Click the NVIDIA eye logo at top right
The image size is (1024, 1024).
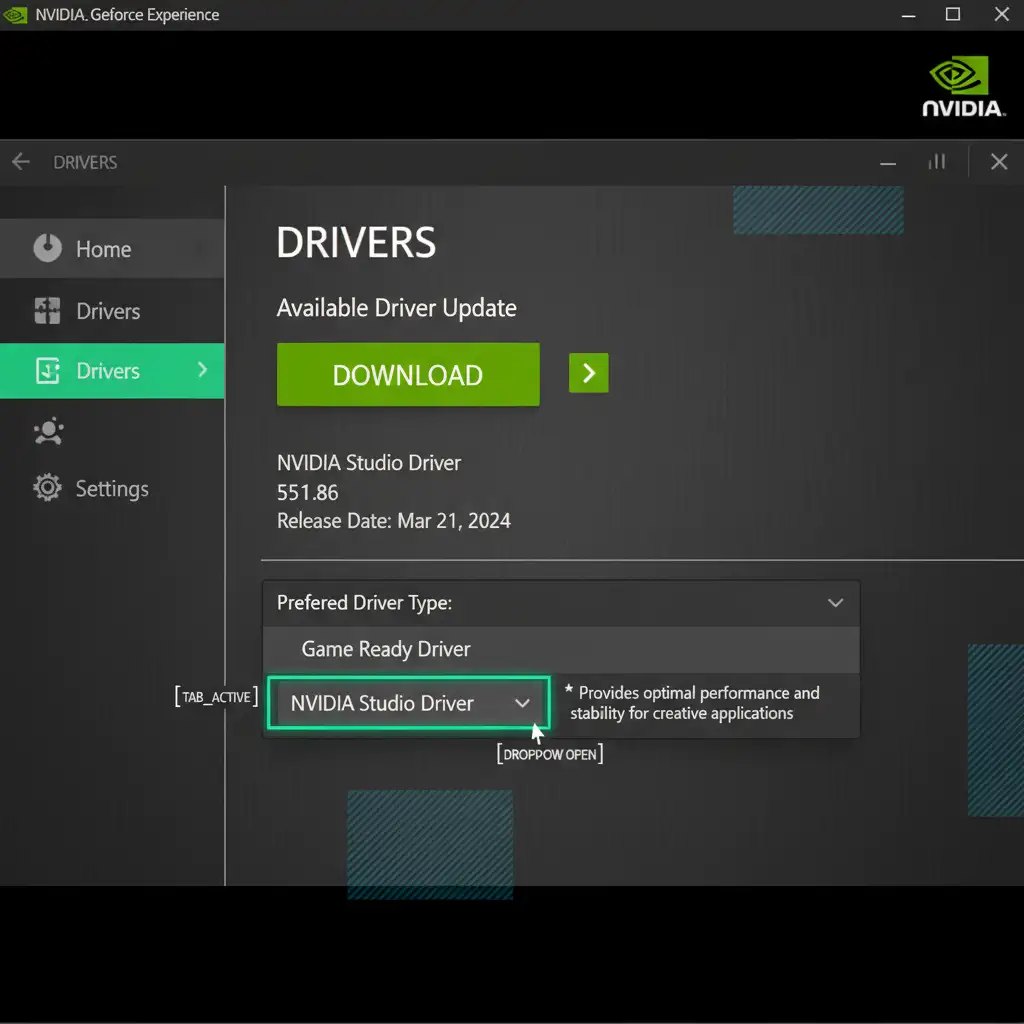point(959,76)
